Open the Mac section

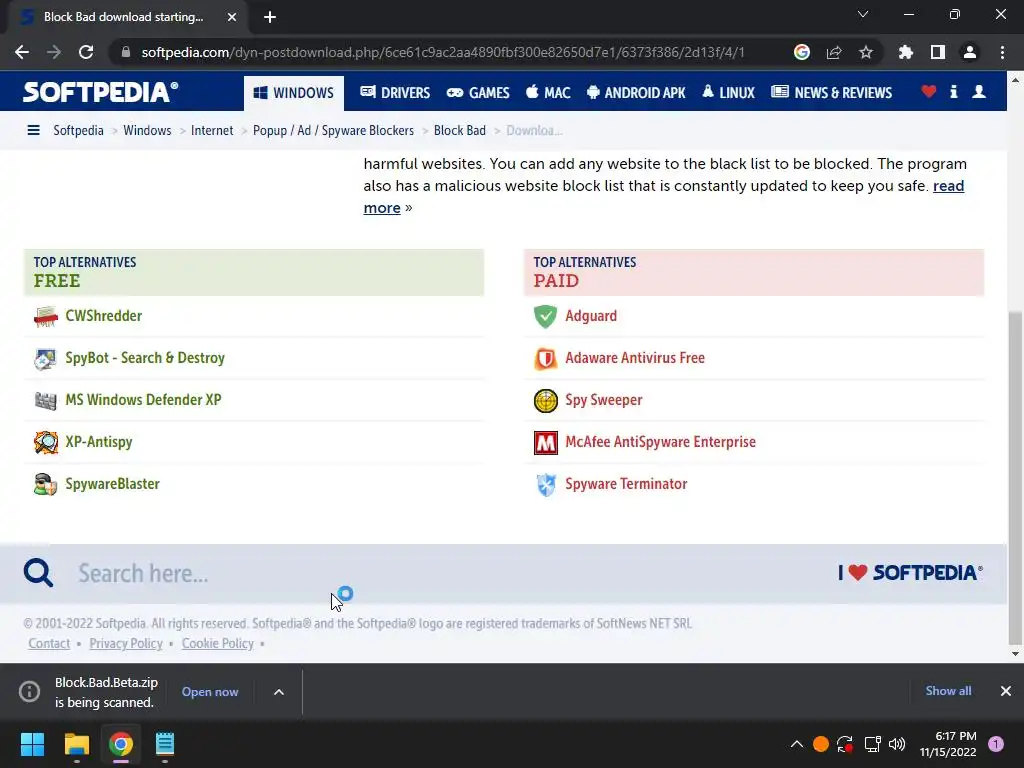(x=549, y=93)
